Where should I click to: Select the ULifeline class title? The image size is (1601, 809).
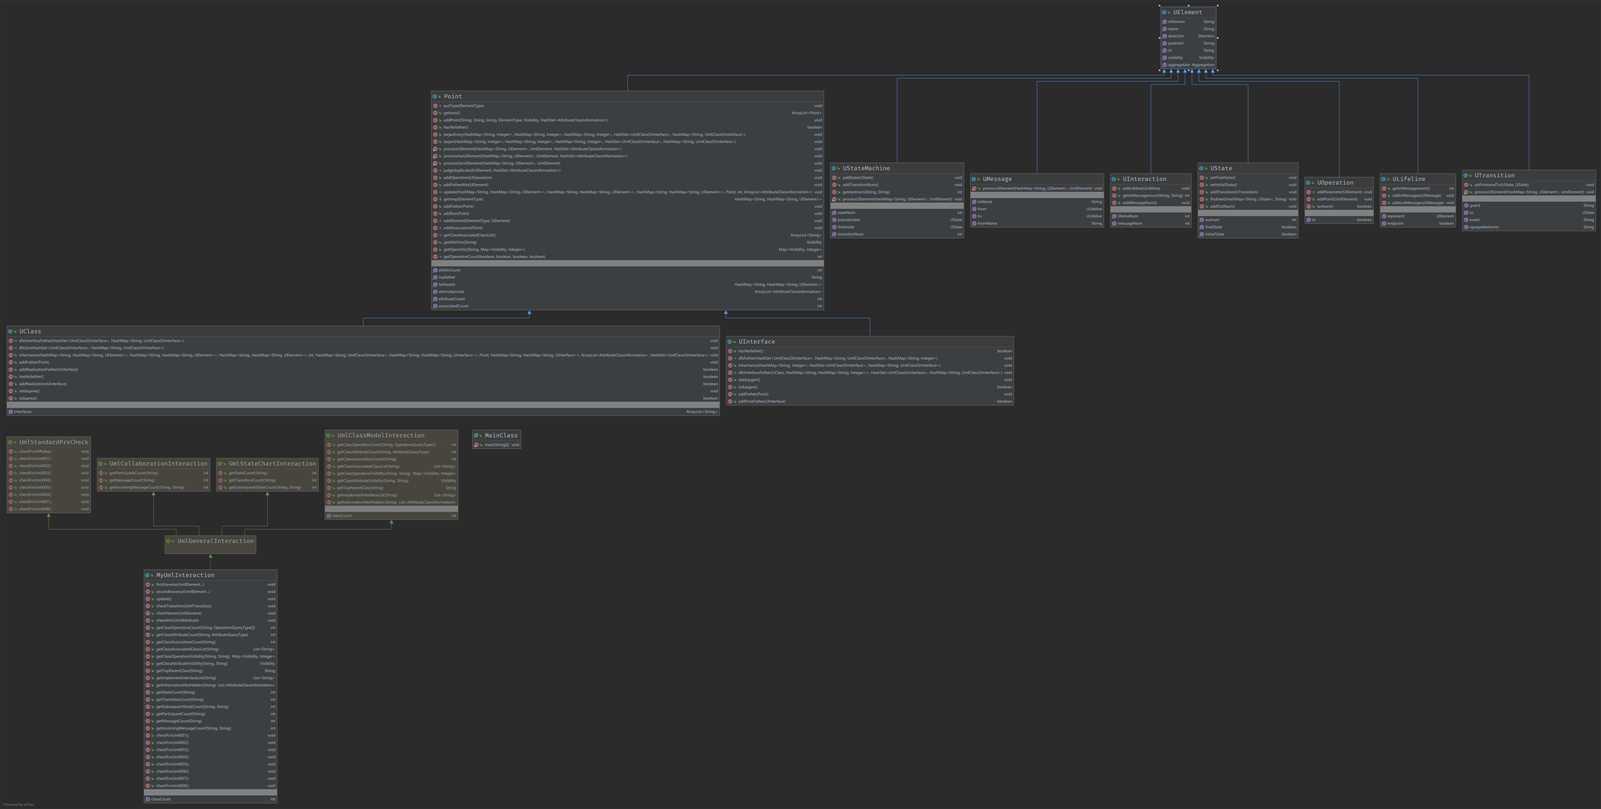(1409, 179)
